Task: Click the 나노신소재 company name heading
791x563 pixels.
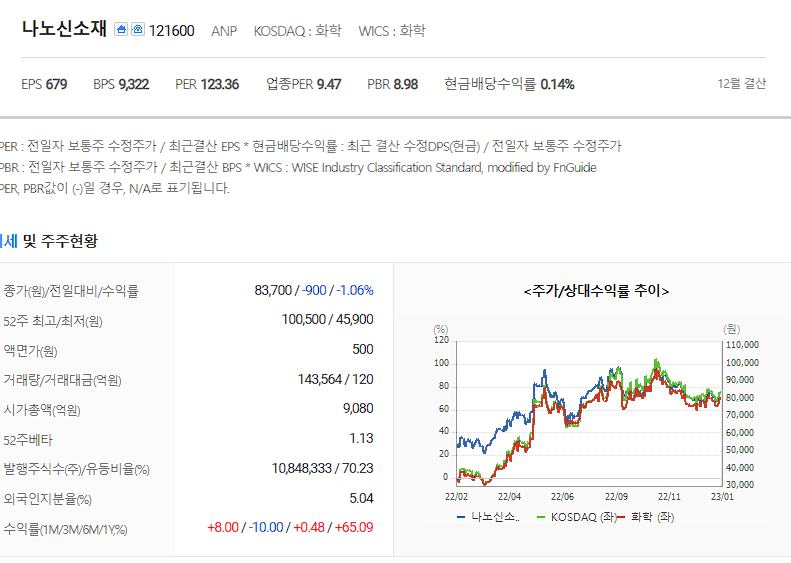Action: coord(64,29)
